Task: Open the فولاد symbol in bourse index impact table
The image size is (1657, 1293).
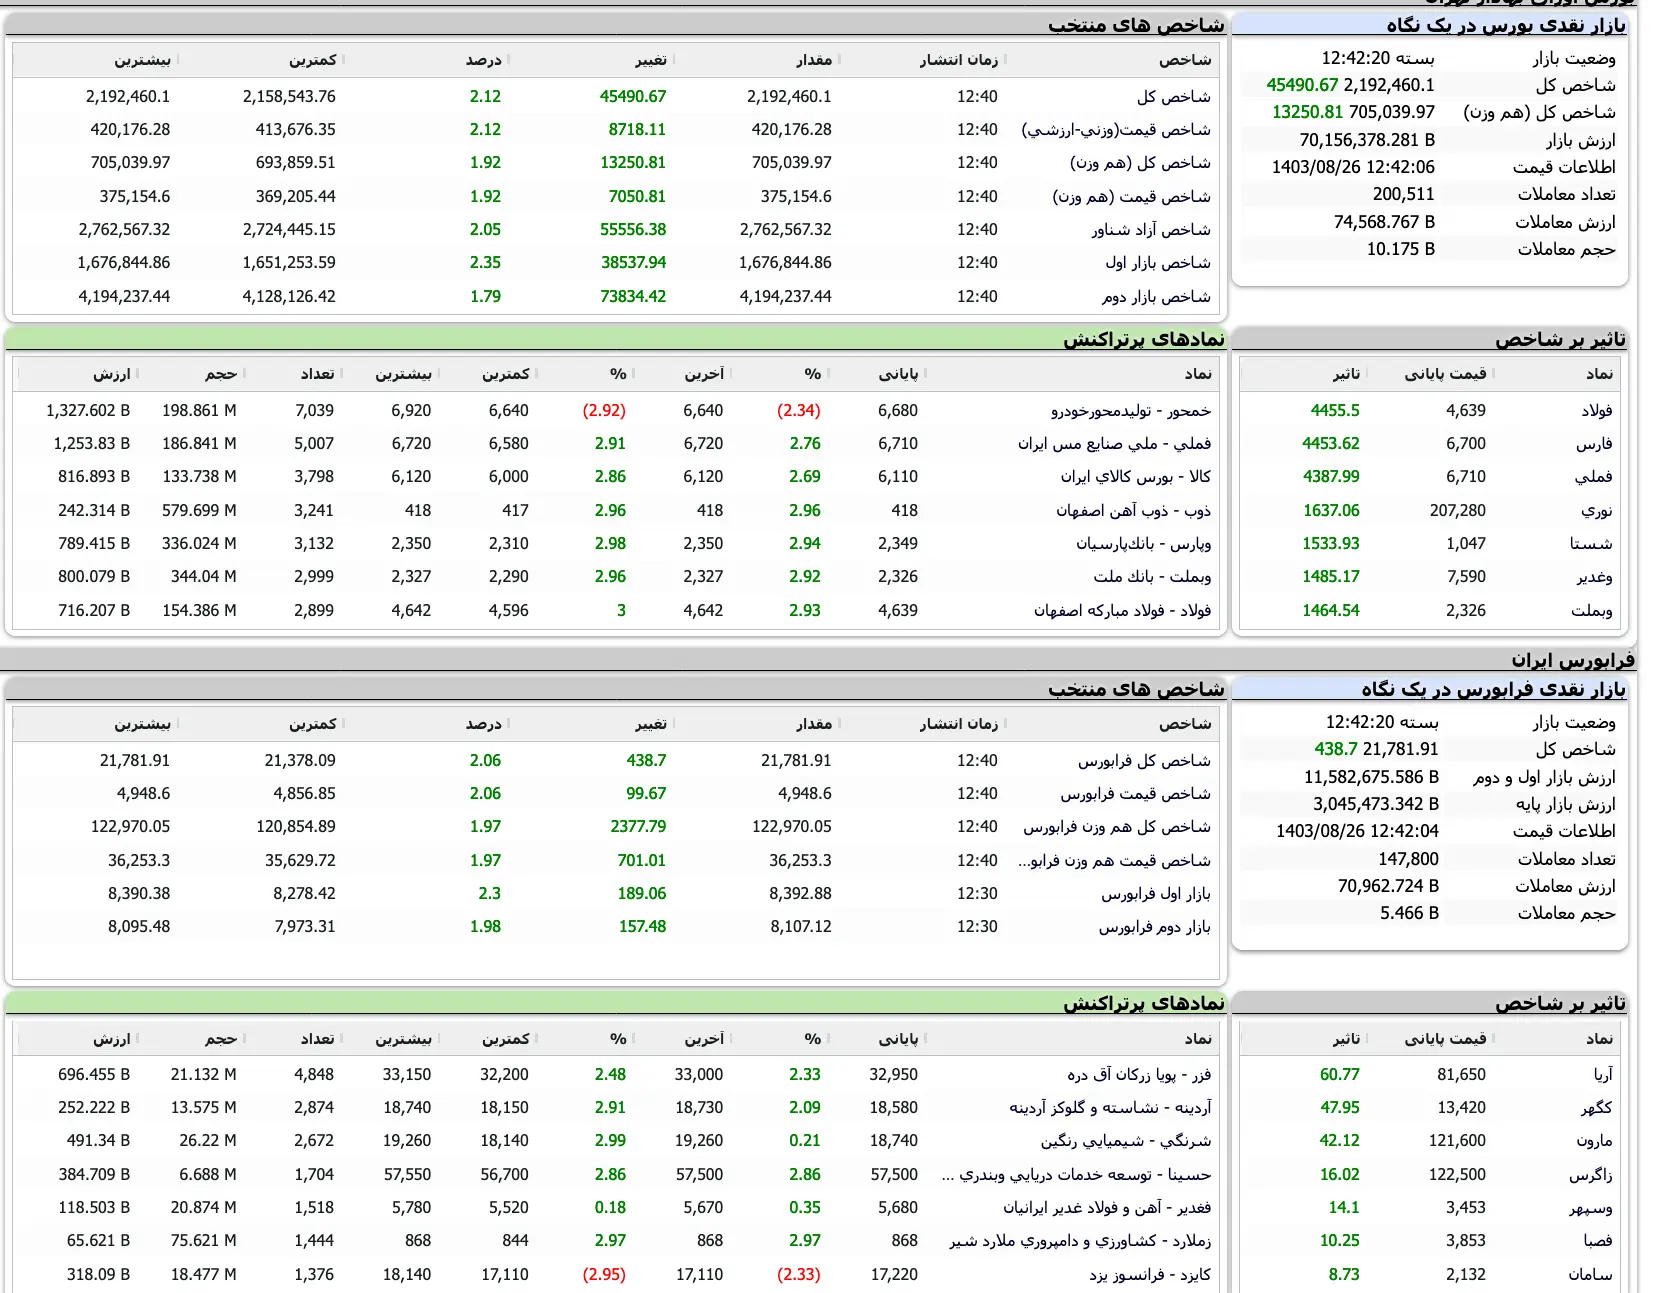Action: pyautogui.click(x=1597, y=411)
